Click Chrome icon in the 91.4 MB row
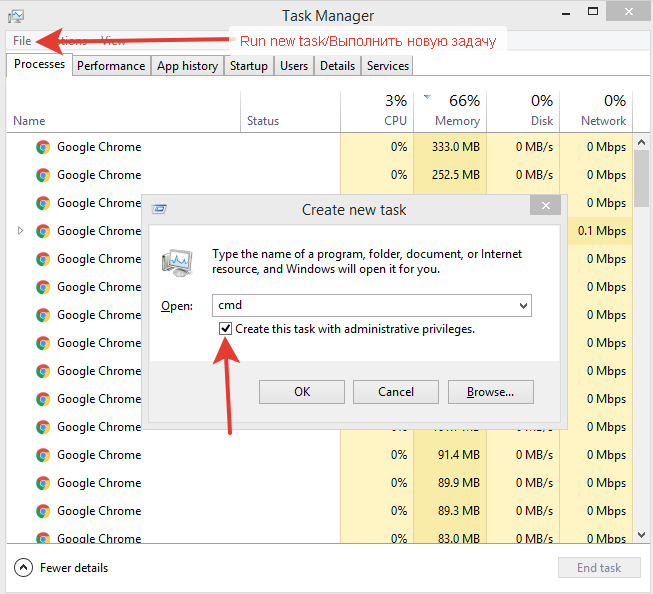The width and height of the screenshot is (653, 594). click(43, 455)
